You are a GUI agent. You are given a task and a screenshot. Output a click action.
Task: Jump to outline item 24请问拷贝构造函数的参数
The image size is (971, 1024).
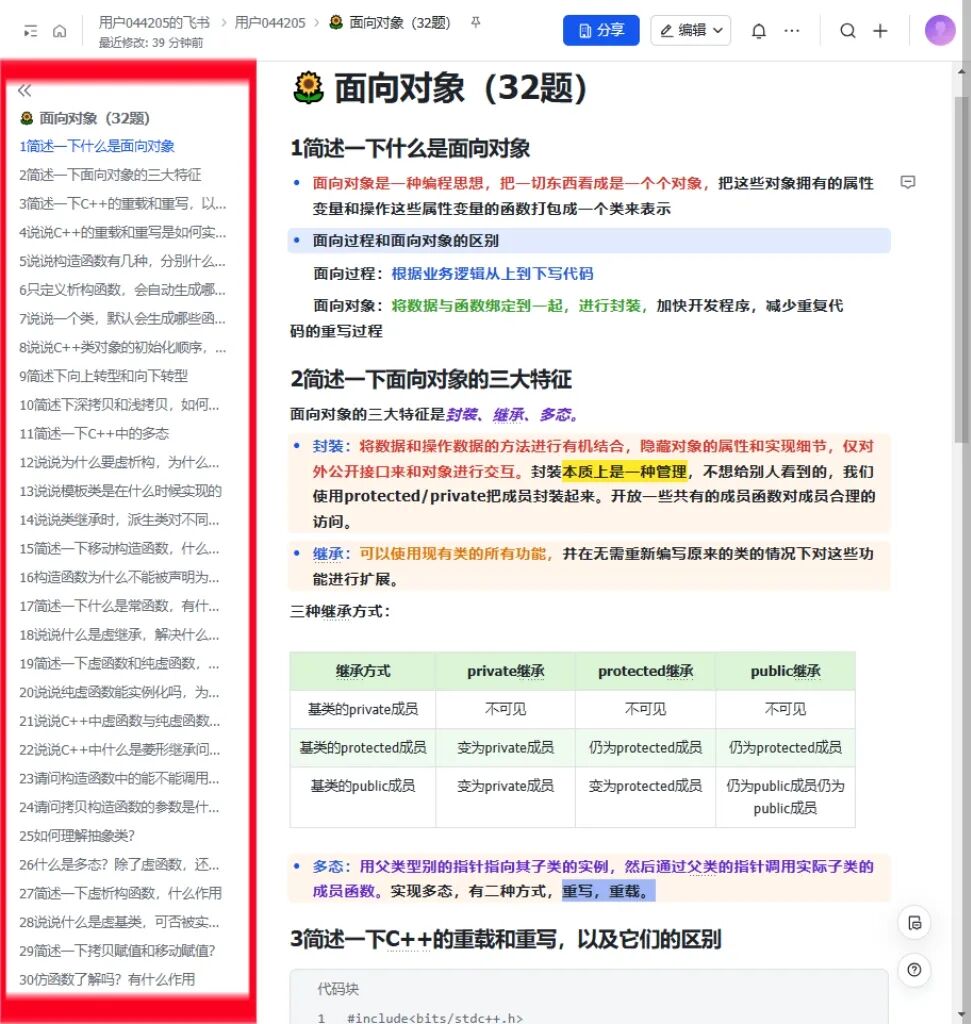point(119,807)
